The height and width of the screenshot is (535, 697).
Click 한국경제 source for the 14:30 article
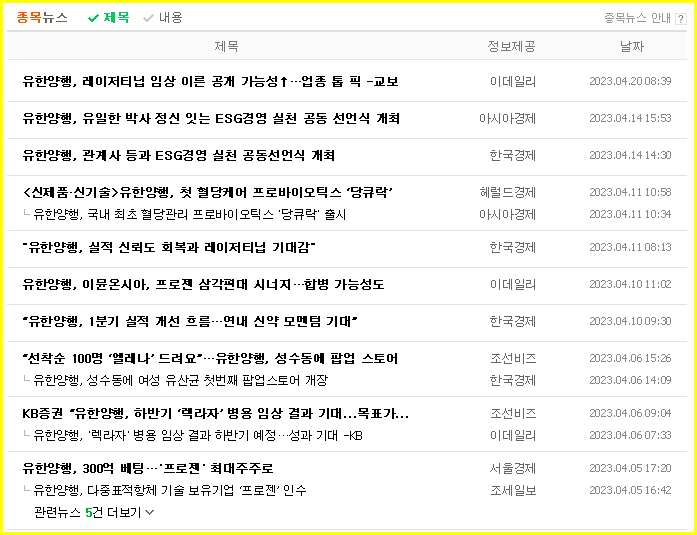tap(513, 155)
